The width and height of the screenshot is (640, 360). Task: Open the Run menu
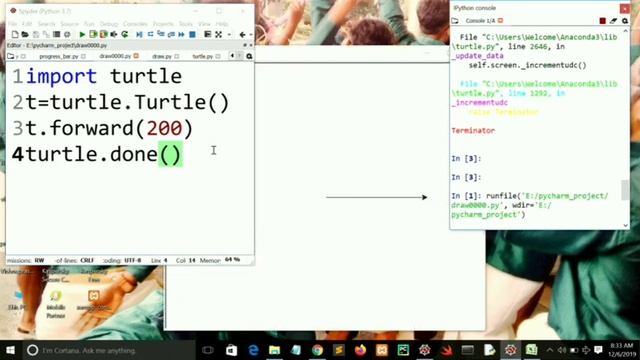tap(89, 24)
